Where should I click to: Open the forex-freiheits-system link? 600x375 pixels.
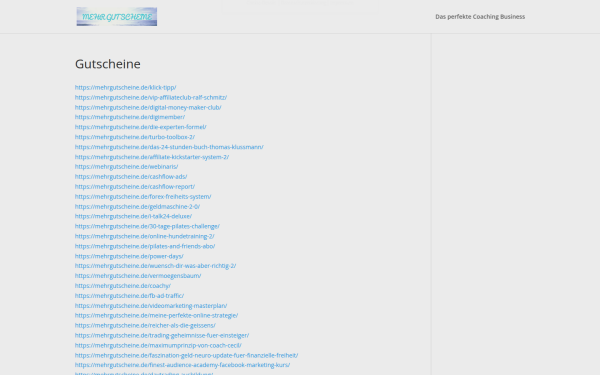143,196
